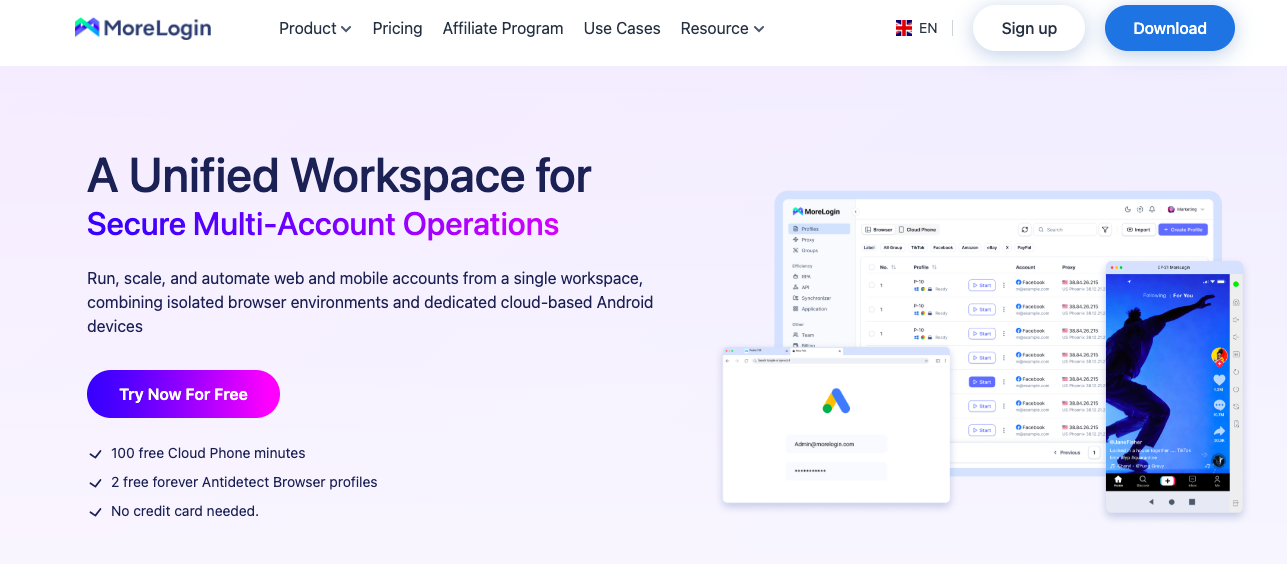Open the Marketing account dropdown in preview
Image resolution: width=1287 pixels, height=564 pixels.
coord(1187,209)
